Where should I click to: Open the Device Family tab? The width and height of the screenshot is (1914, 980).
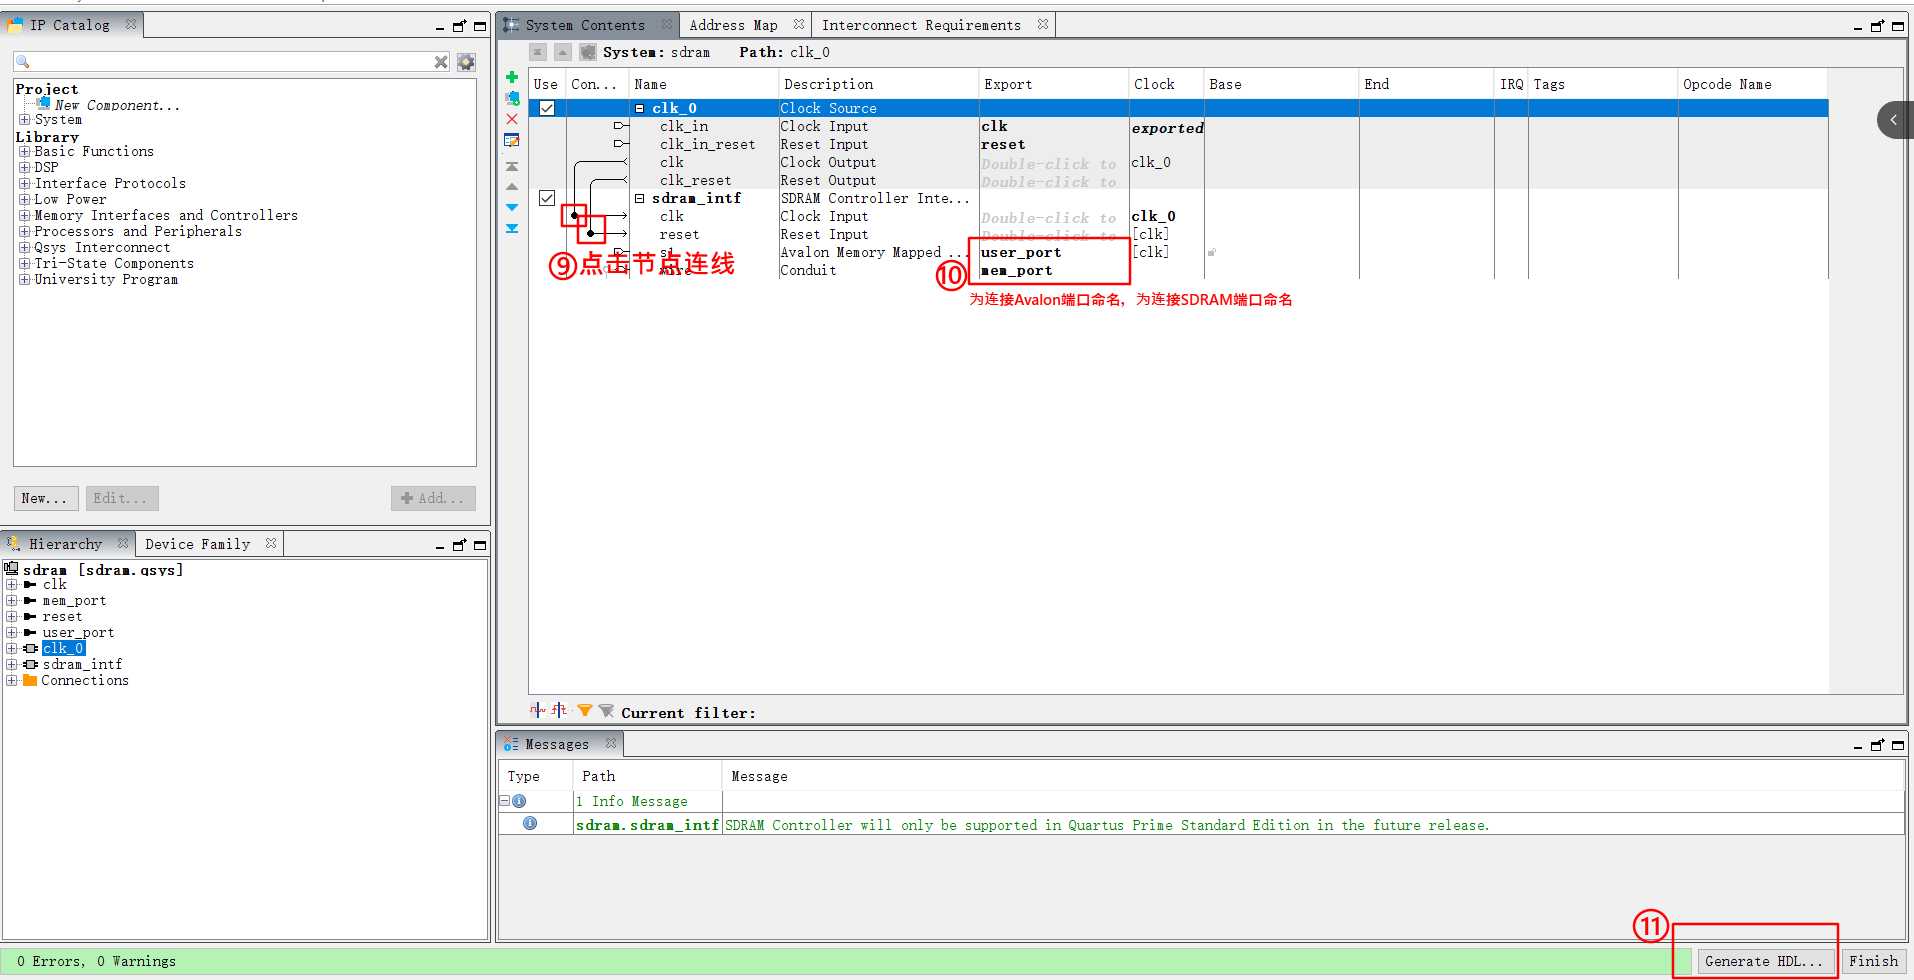coord(197,543)
